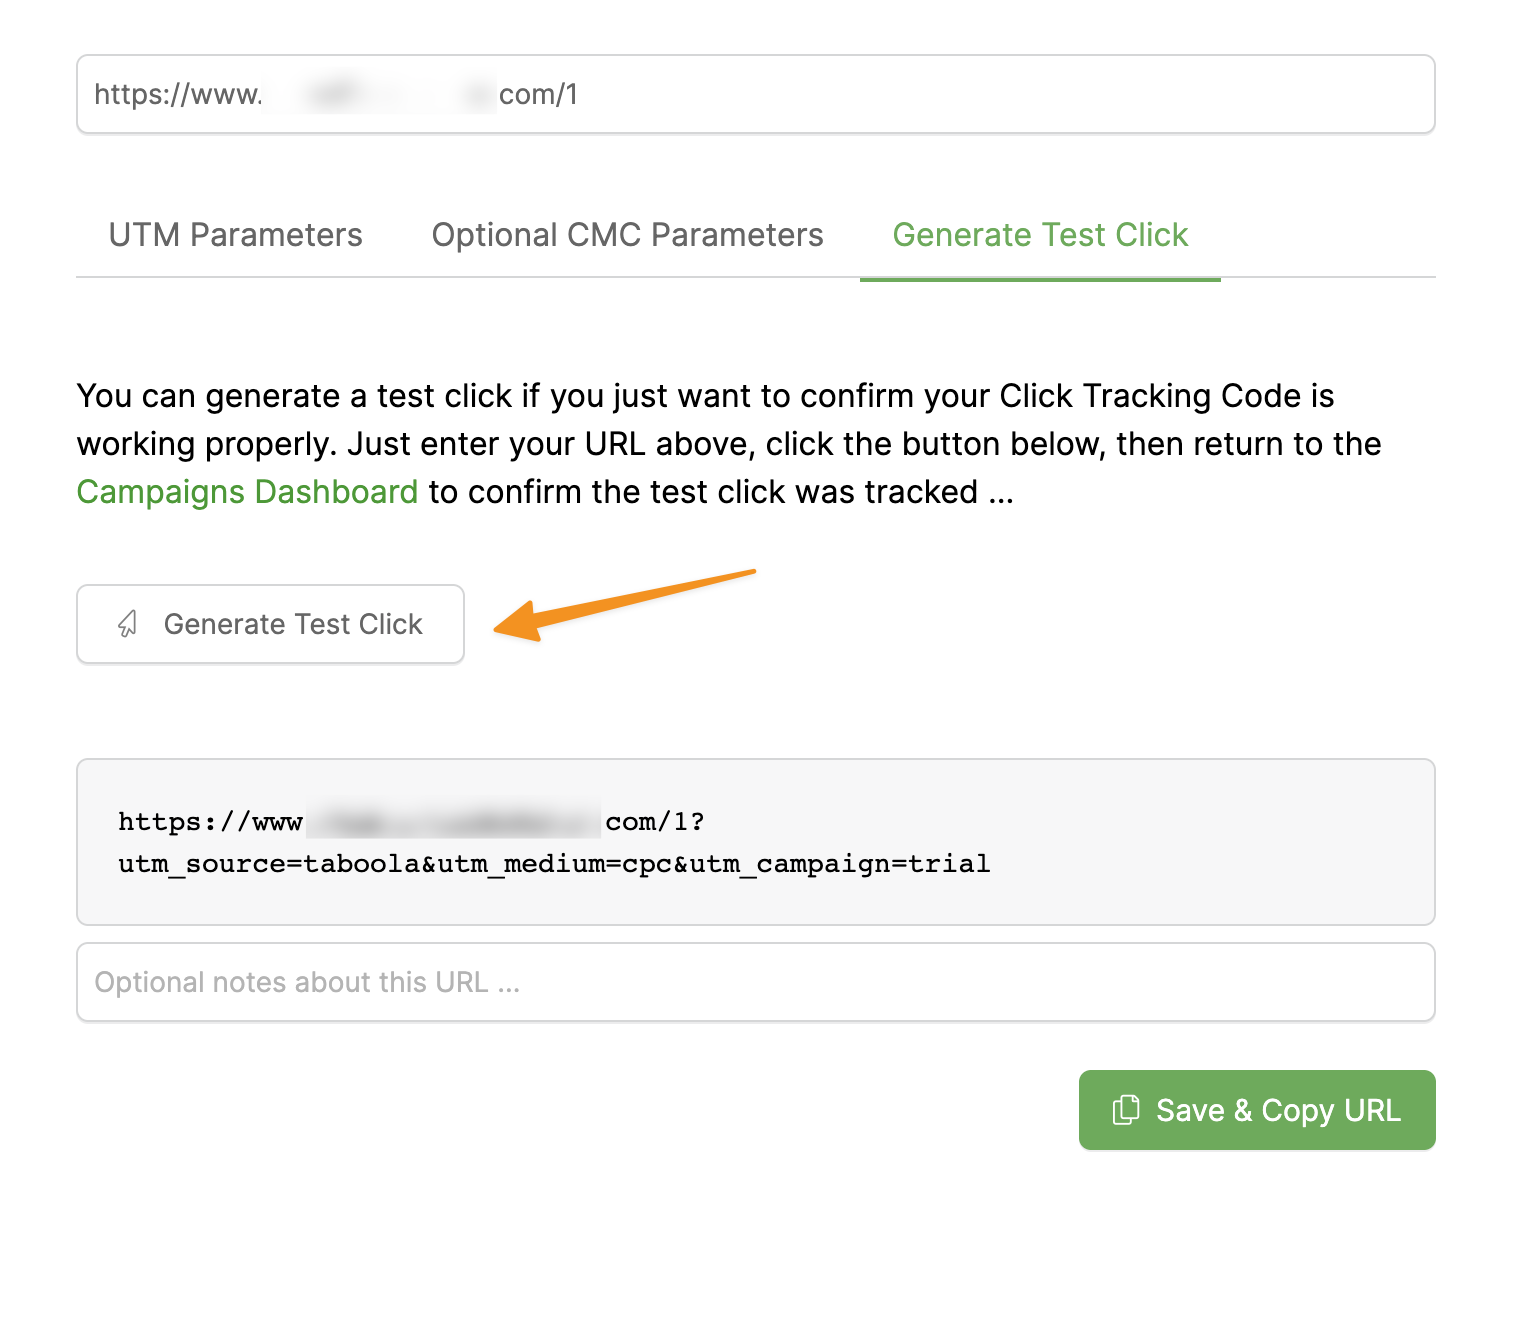The width and height of the screenshot is (1526, 1326).
Task: Click the orange arrow pointing at the button
Action: [620, 605]
